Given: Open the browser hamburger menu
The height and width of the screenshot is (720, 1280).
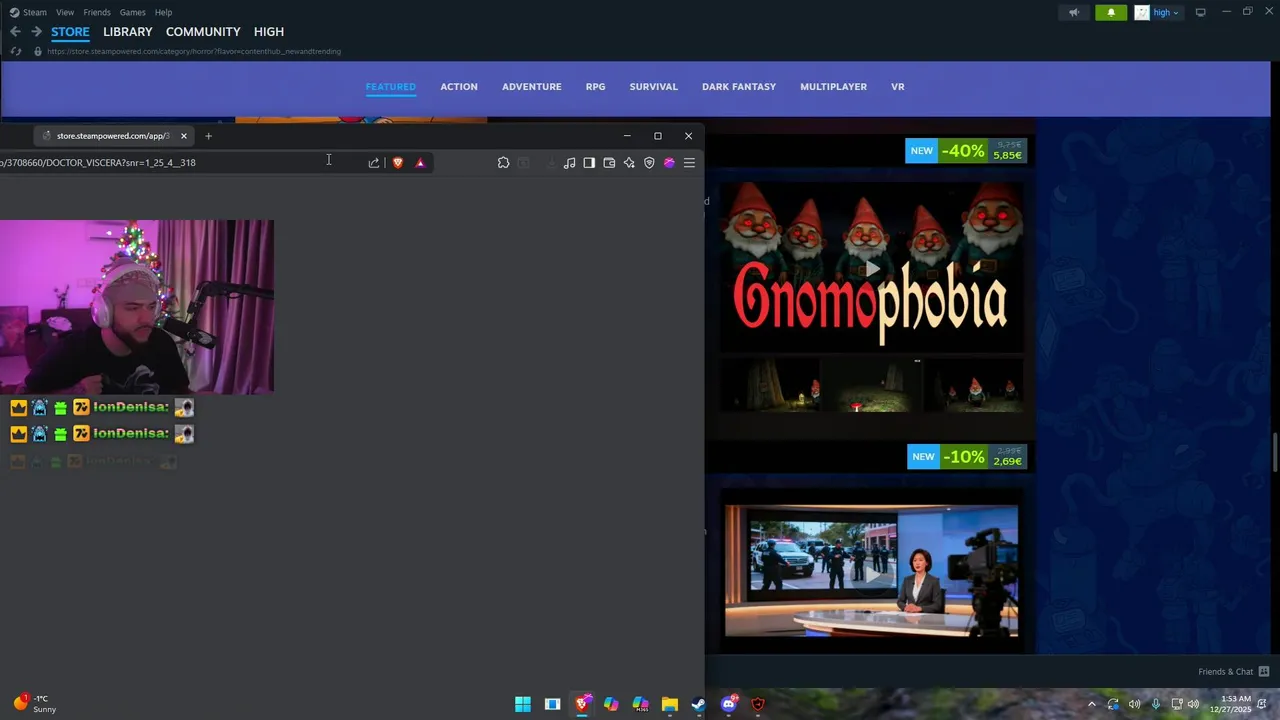Looking at the screenshot, I should point(689,163).
